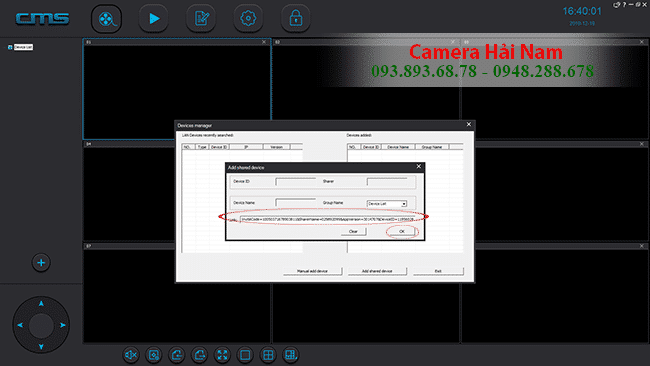Click the Clear button

pyautogui.click(x=353, y=231)
